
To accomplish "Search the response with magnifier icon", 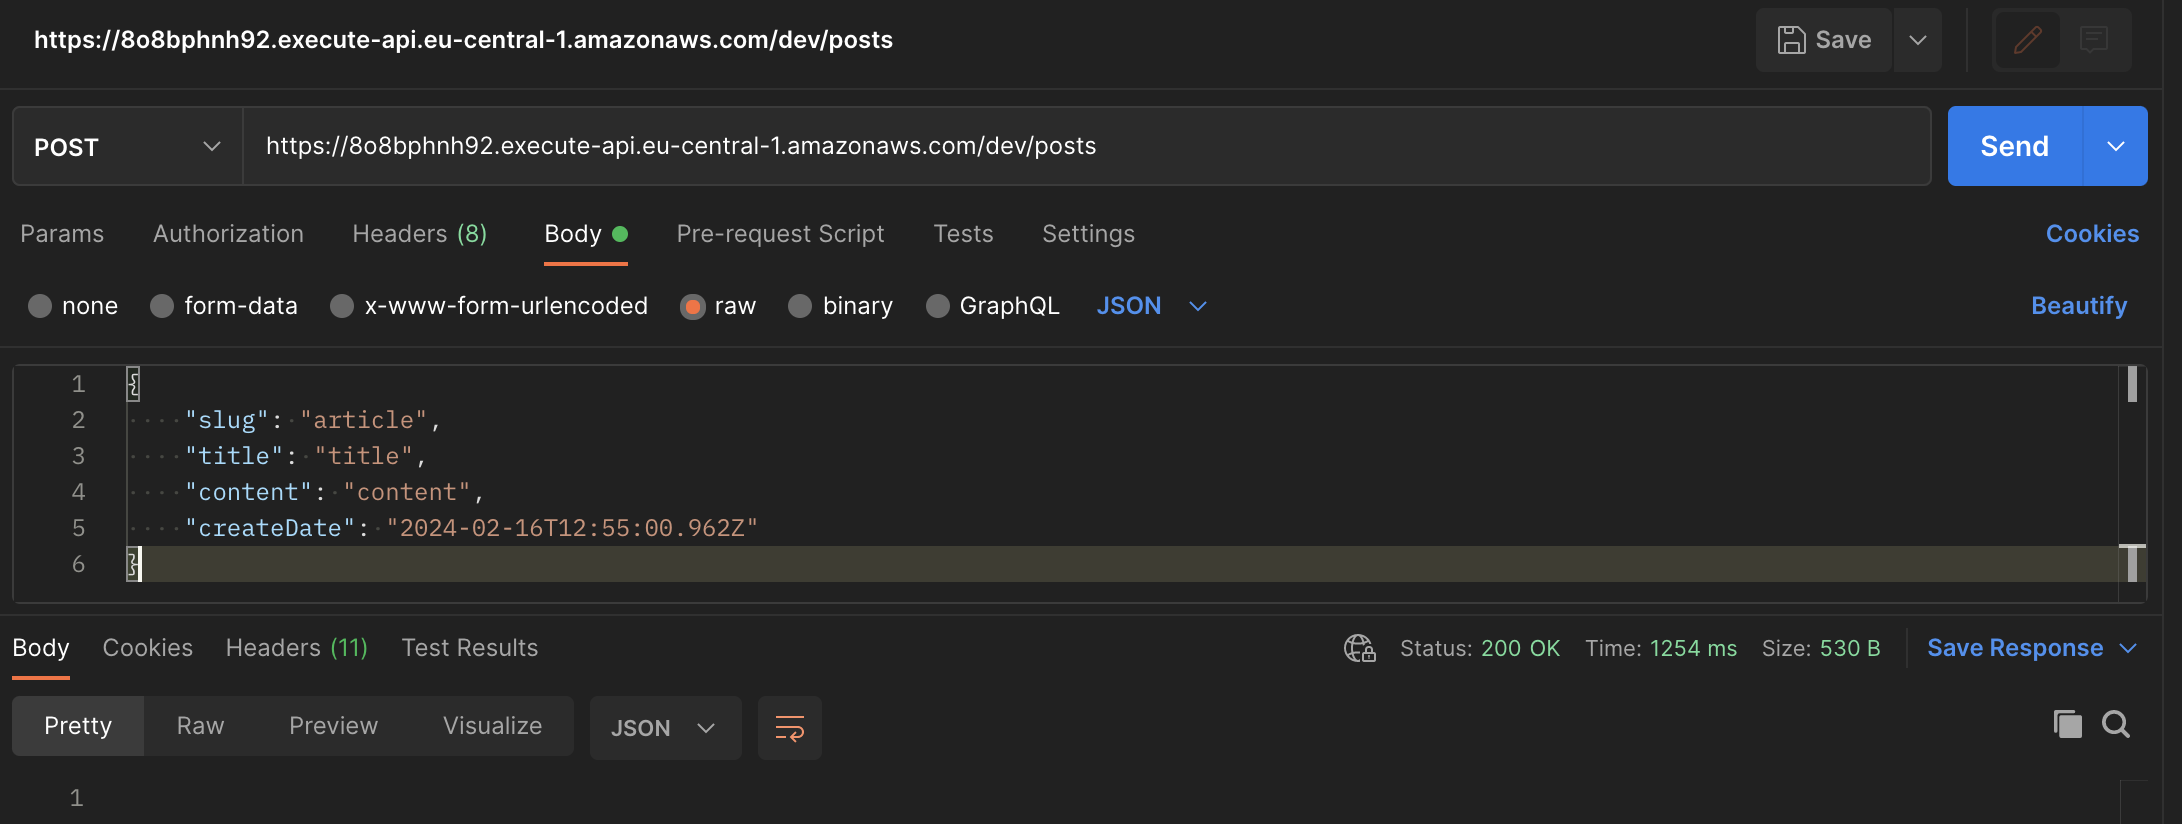I will coord(2116,724).
